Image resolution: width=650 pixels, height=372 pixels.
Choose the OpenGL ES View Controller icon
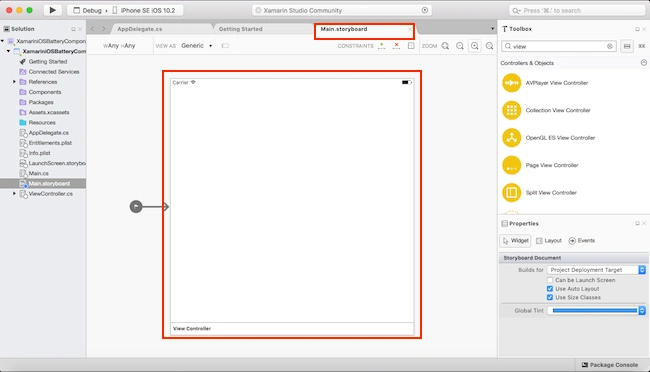pos(512,138)
